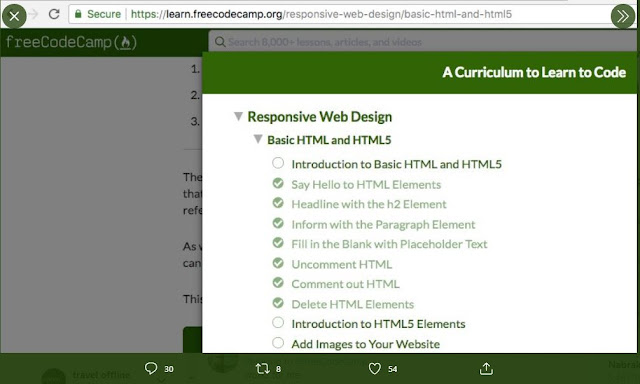Open Introduction to Basic HTML and HTML5 lesson
This screenshot has height=384, width=640.
[x=396, y=164]
